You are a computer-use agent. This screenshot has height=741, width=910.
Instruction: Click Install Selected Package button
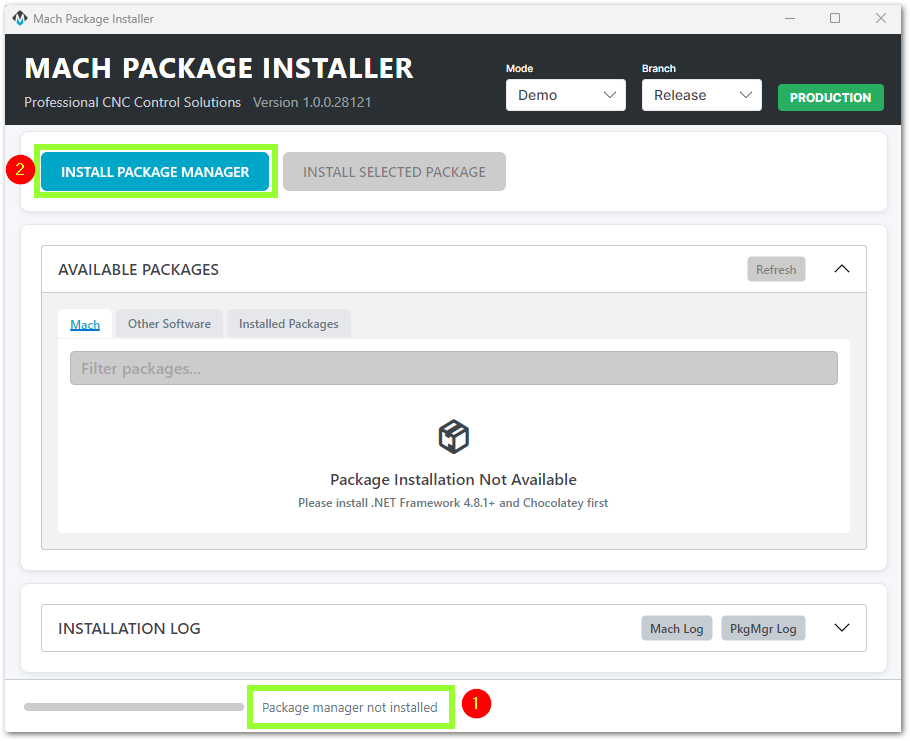tap(394, 172)
